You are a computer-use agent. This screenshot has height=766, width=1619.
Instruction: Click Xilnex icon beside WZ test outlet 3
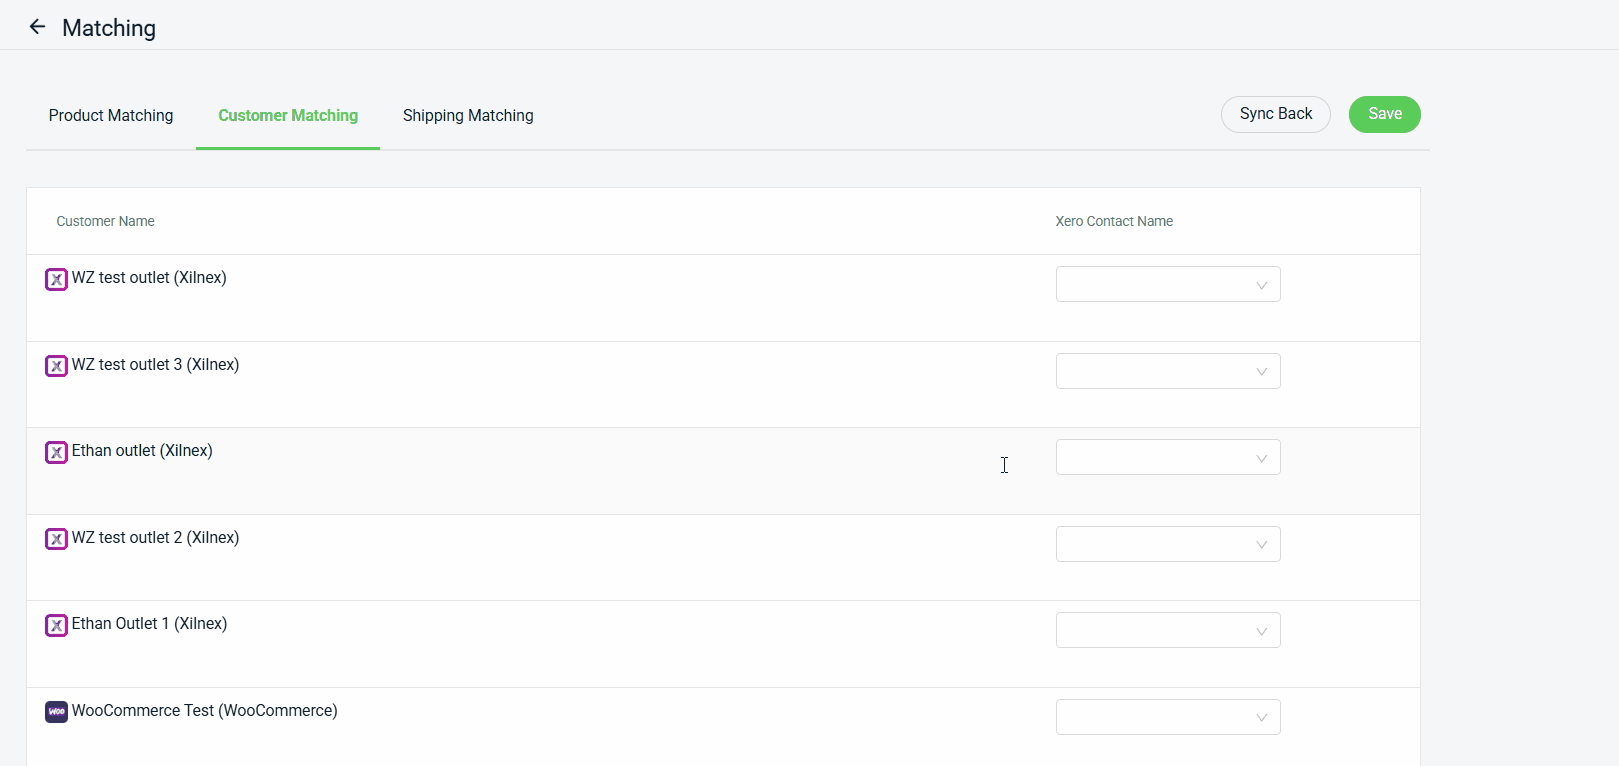pyautogui.click(x=56, y=366)
